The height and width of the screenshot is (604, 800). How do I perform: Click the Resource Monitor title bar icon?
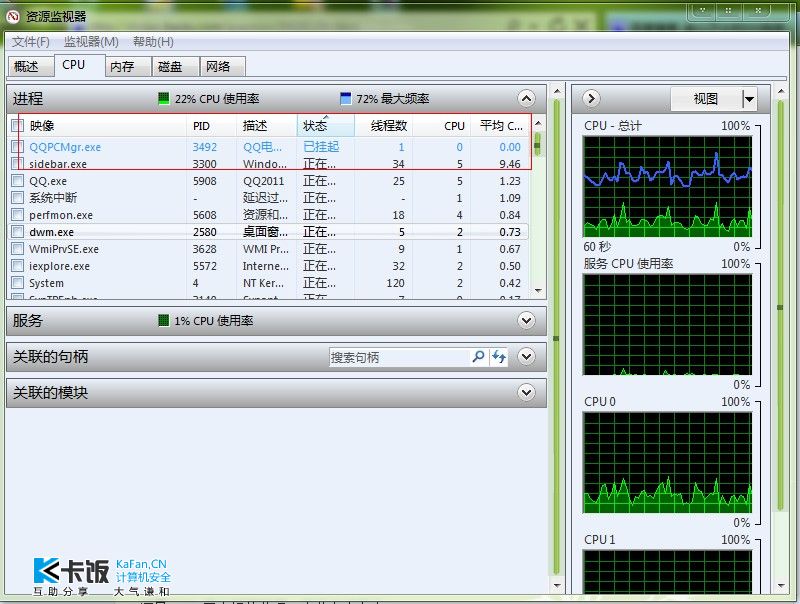[12, 16]
